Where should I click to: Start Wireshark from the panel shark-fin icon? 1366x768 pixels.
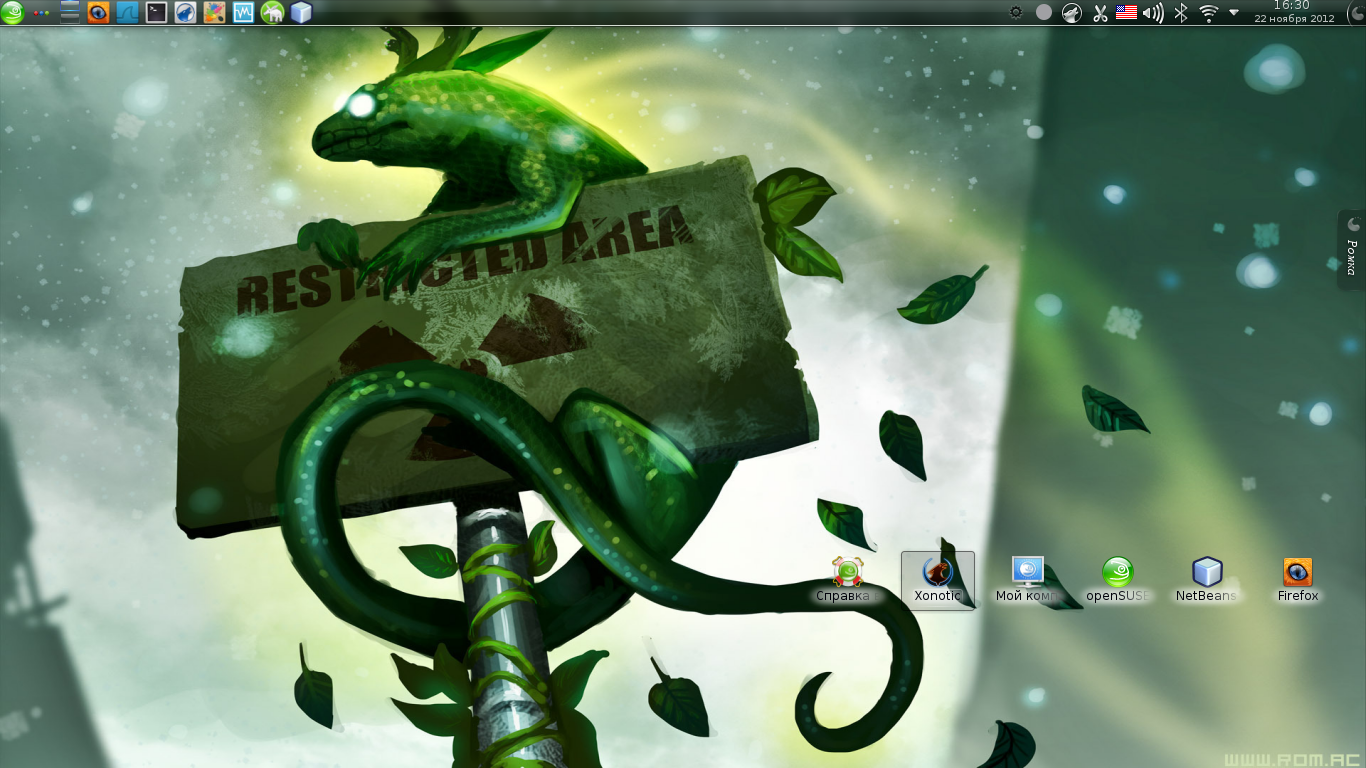coord(127,12)
